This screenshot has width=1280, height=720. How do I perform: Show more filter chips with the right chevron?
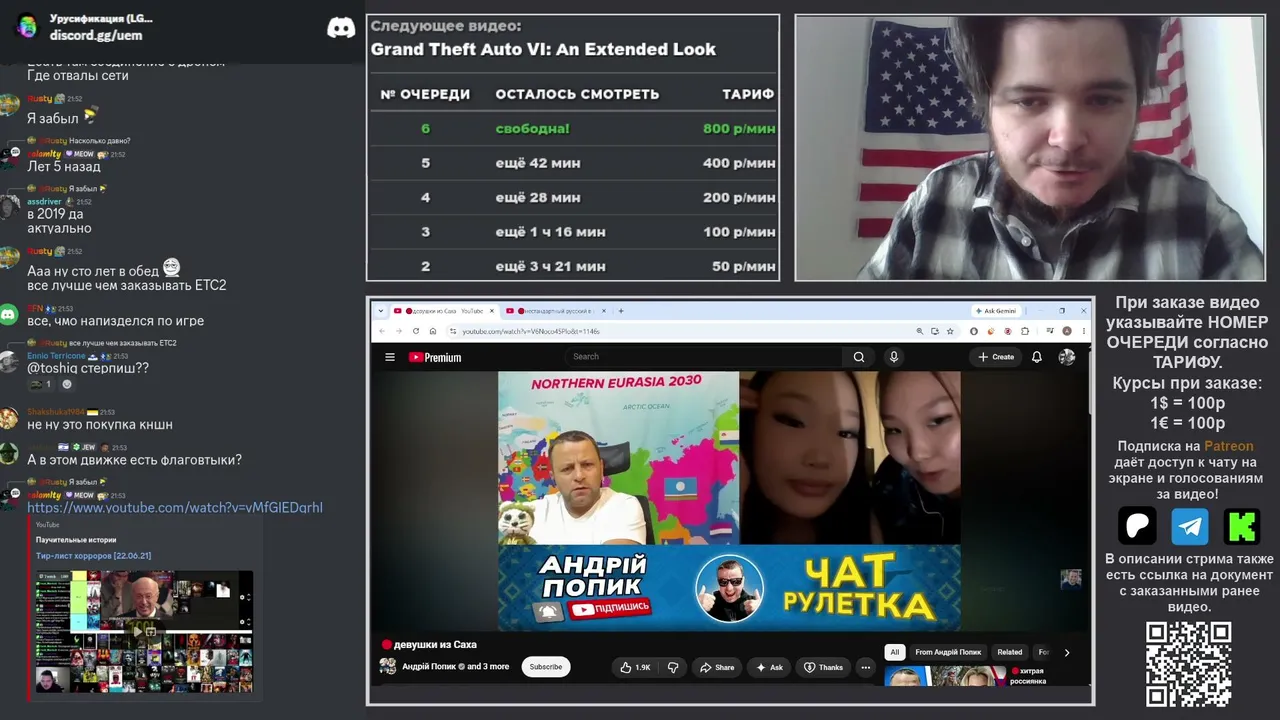[x=1067, y=652]
